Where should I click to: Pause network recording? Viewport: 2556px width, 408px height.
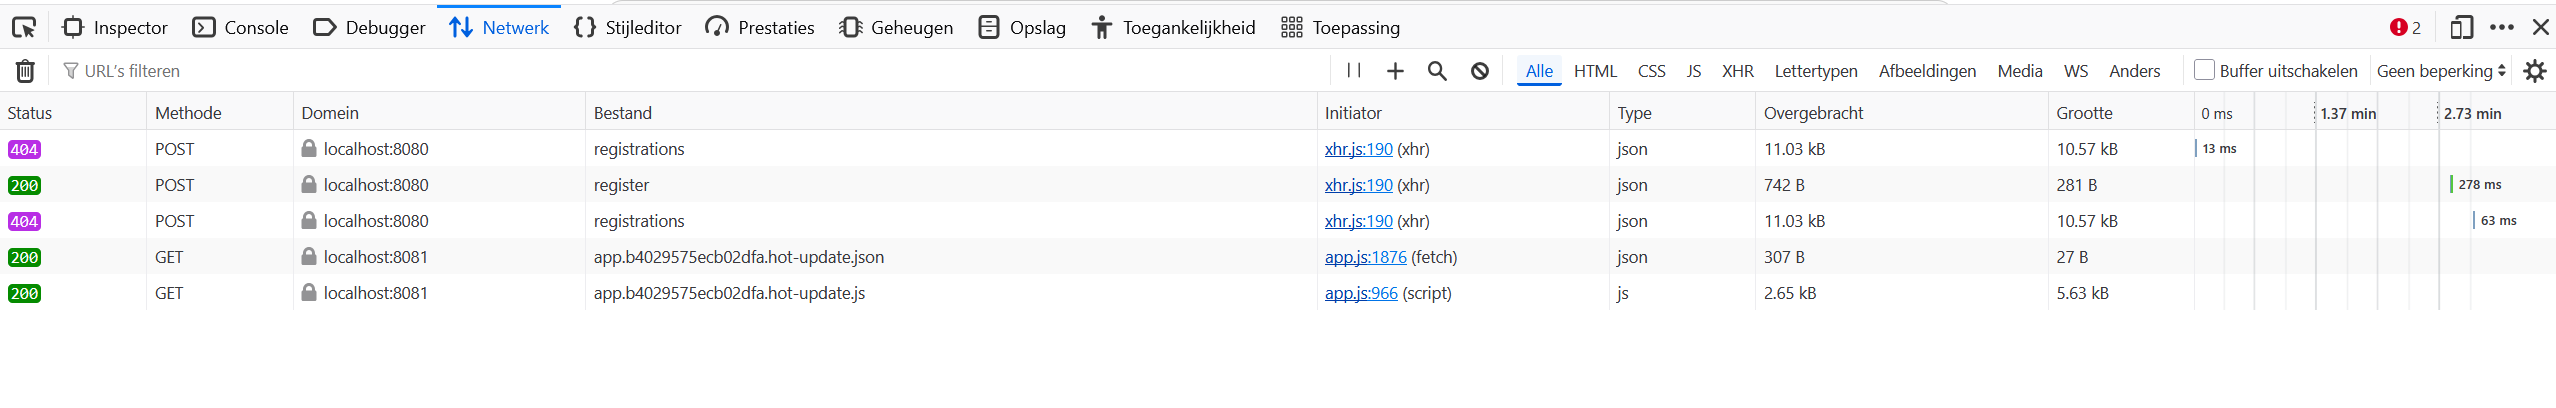click(x=1353, y=71)
